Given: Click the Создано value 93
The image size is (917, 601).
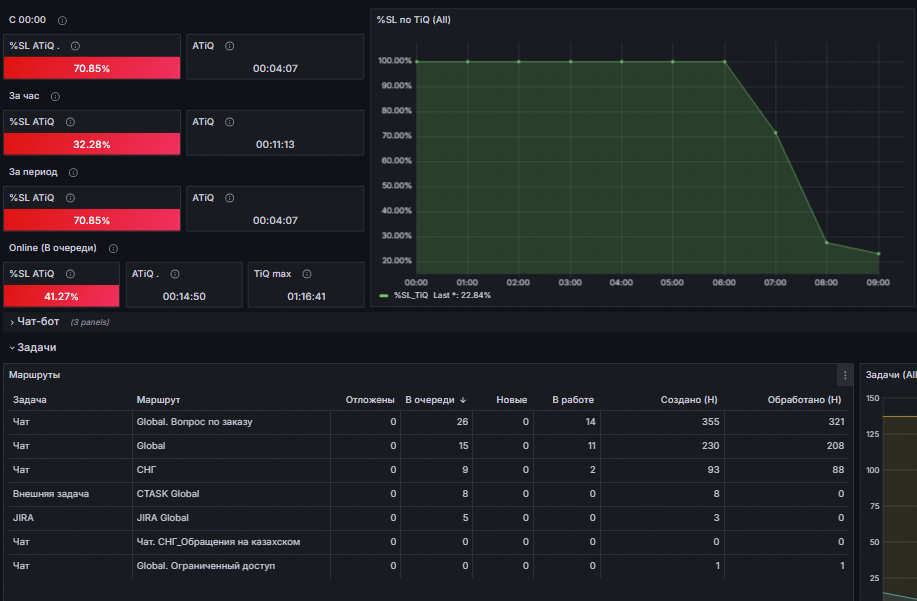Looking at the screenshot, I should [713, 470].
